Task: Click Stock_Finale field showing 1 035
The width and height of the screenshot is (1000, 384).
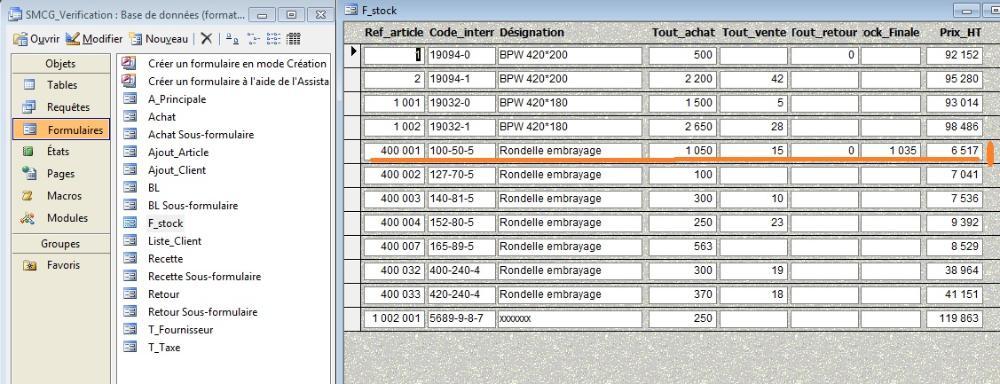Action: (x=890, y=151)
